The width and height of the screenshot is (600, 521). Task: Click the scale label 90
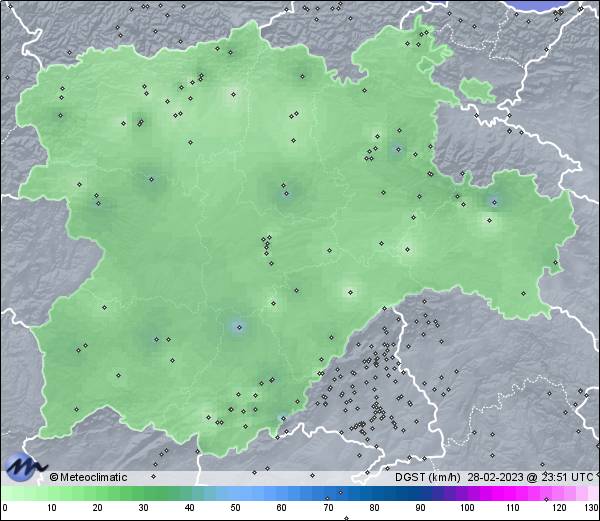tap(420, 508)
